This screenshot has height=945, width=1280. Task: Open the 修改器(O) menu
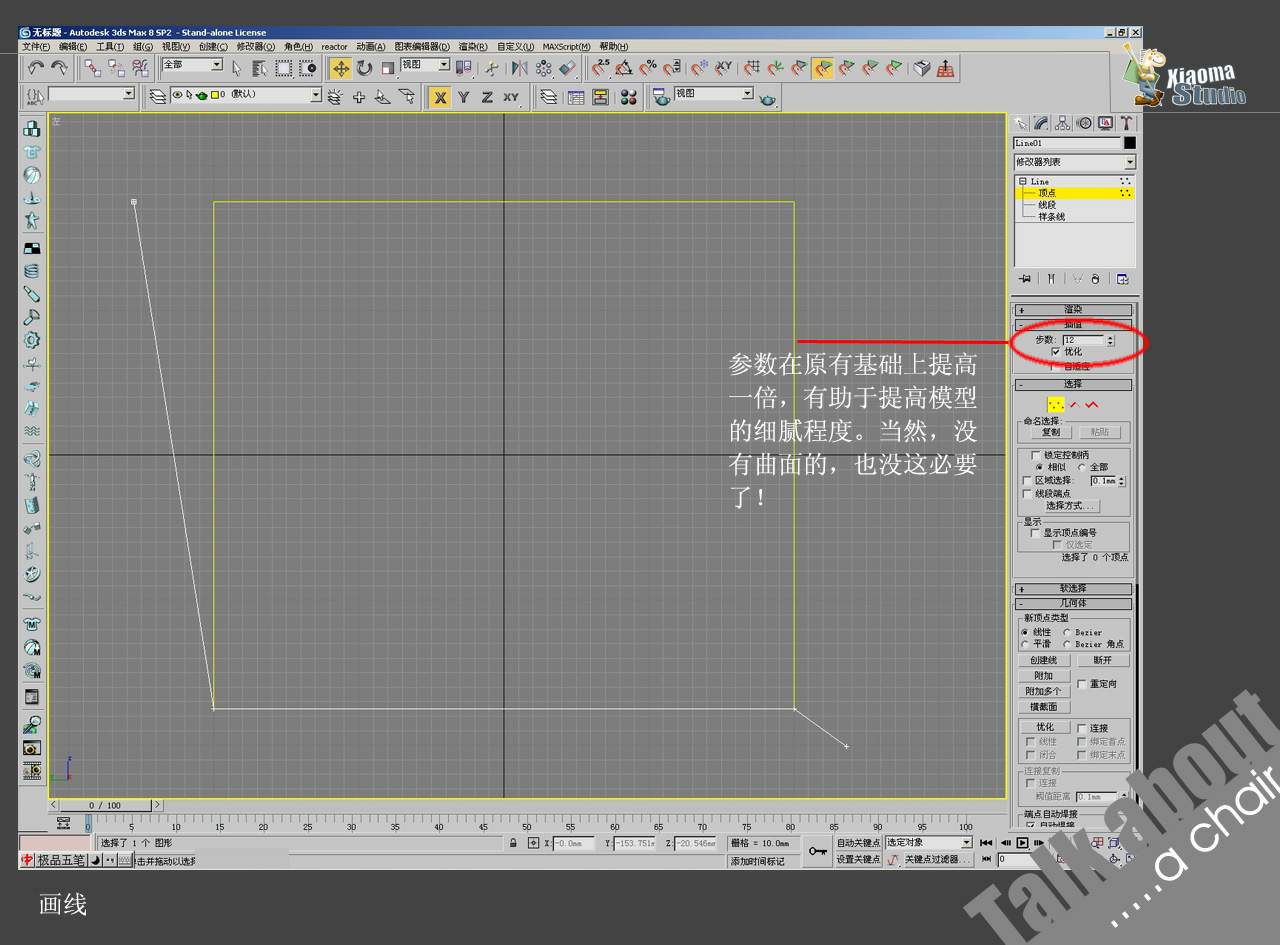pyautogui.click(x=256, y=46)
